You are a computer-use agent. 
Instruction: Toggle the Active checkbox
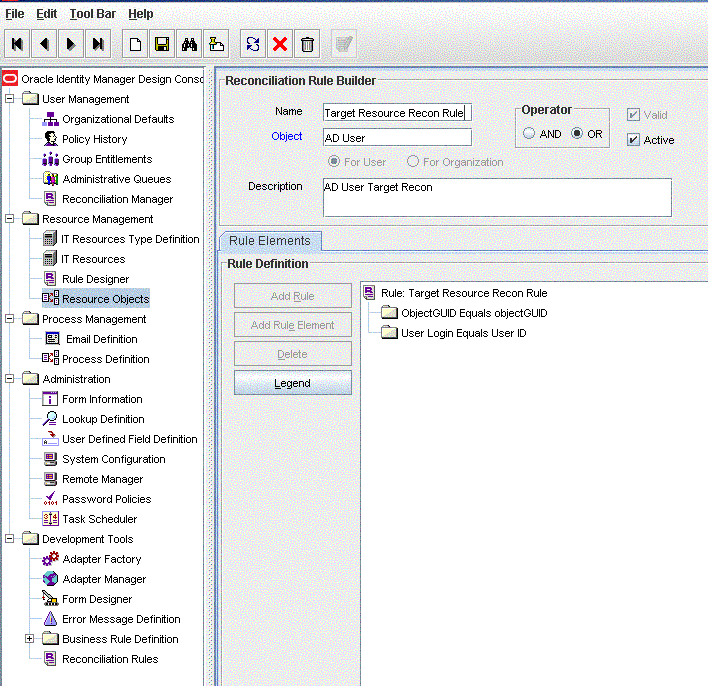[633, 140]
